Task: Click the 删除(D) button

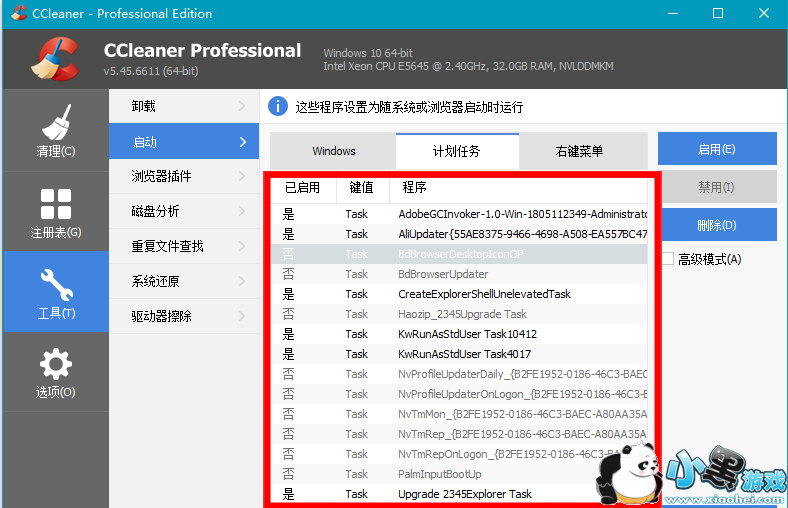Action: 717,225
